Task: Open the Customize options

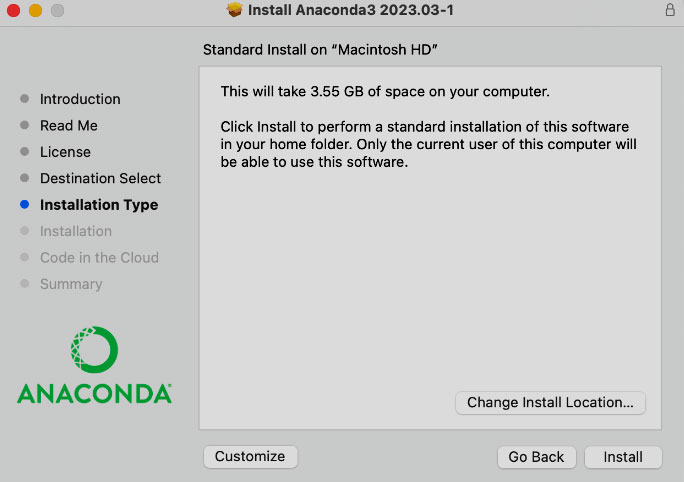Action: [x=250, y=456]
